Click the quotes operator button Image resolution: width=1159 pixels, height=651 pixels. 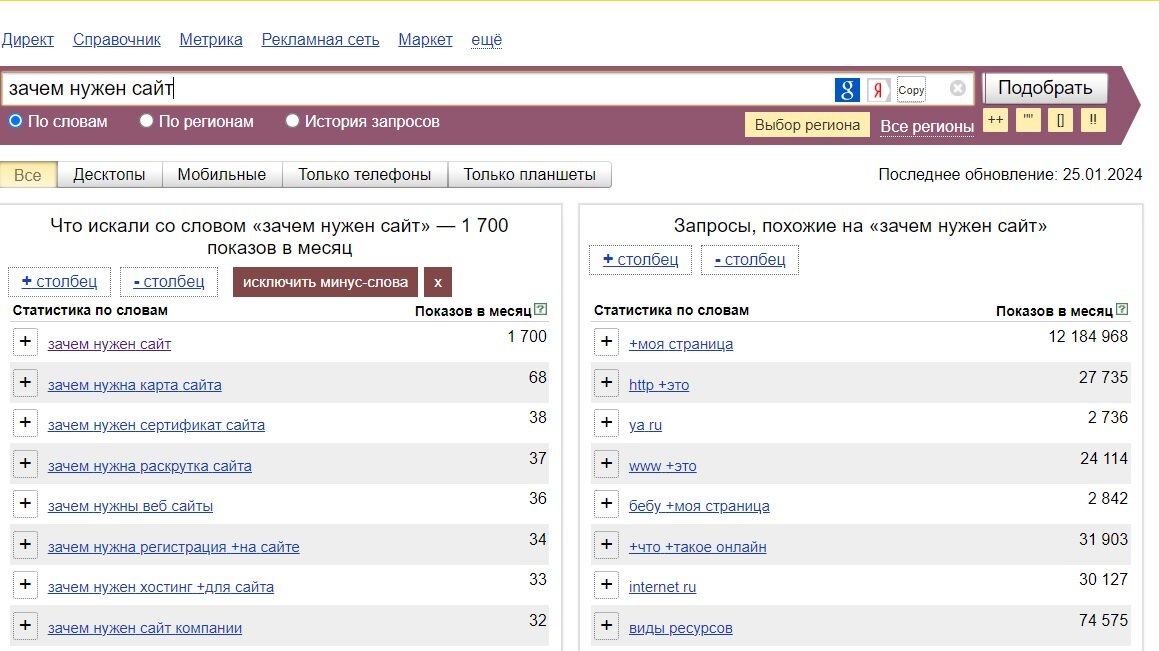point(1028,120)
